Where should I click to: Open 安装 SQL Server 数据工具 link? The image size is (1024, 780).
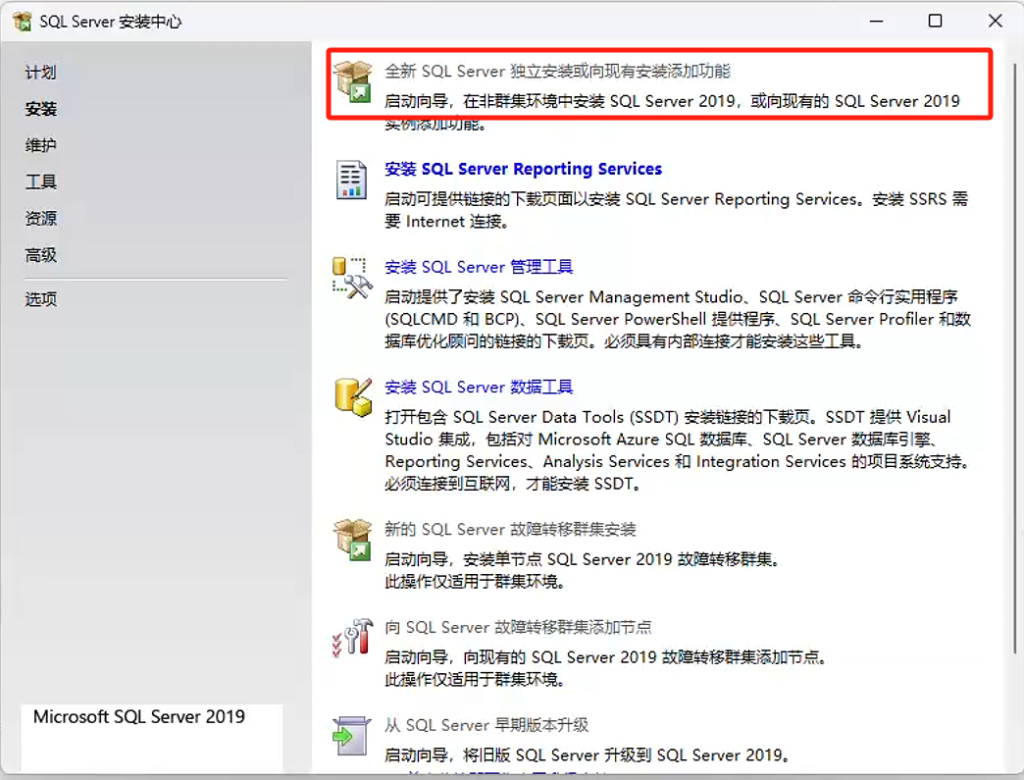coord(479,387)
